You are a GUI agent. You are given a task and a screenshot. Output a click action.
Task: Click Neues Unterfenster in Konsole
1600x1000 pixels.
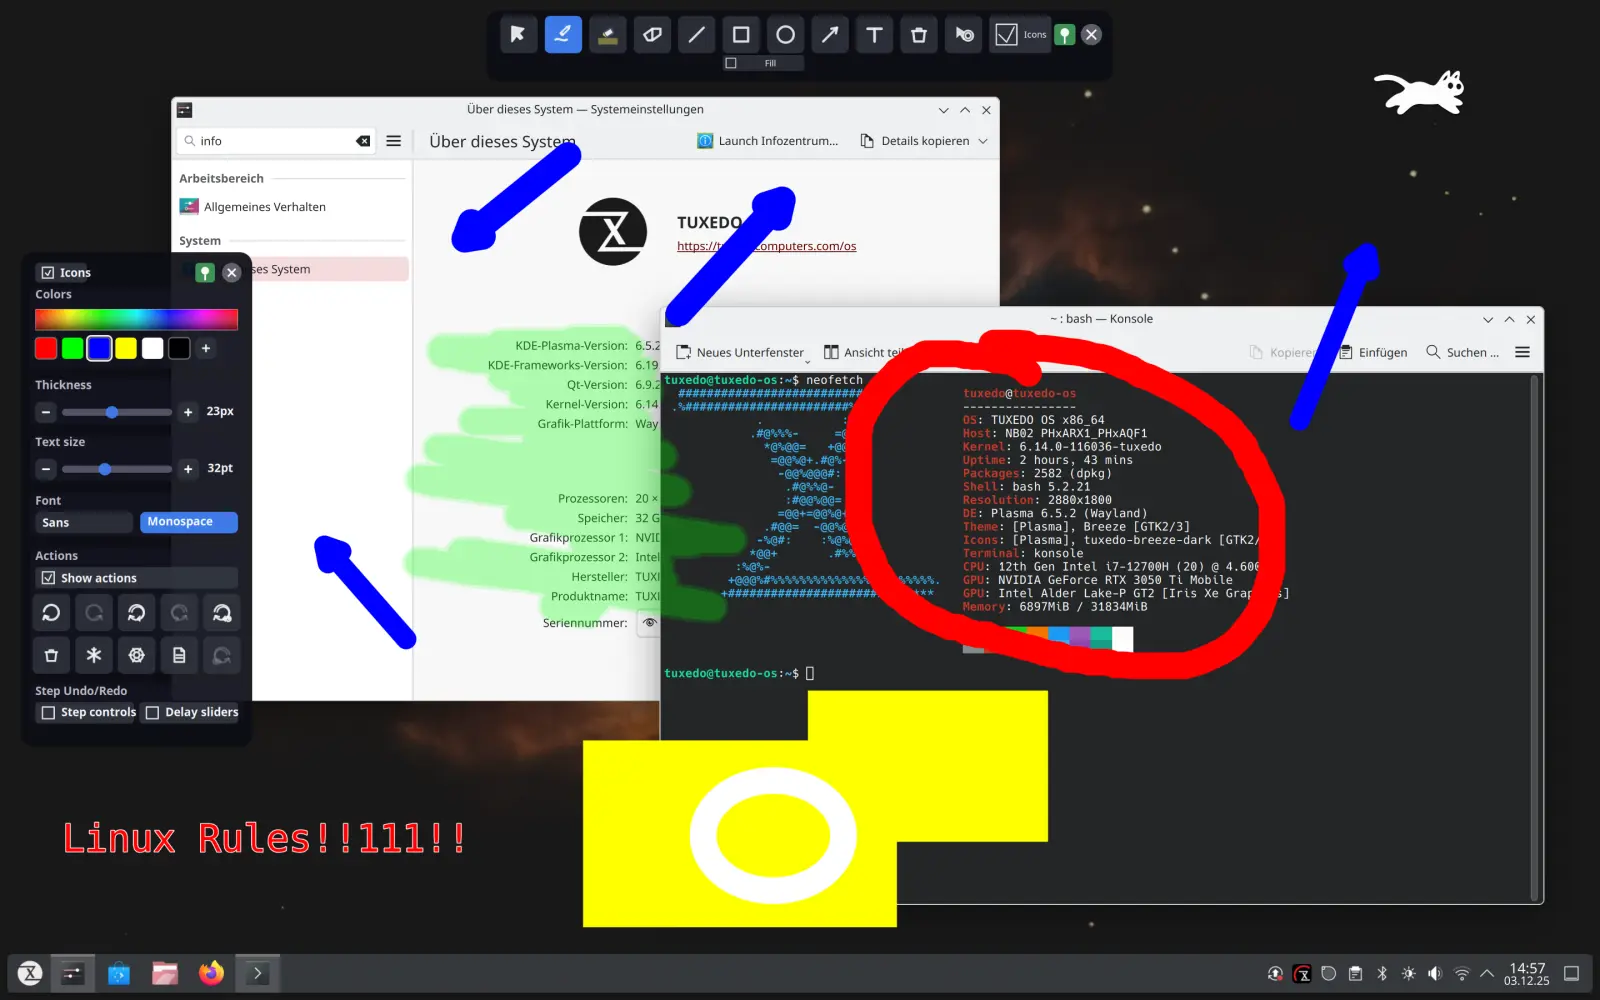click(x=741, y=352)
